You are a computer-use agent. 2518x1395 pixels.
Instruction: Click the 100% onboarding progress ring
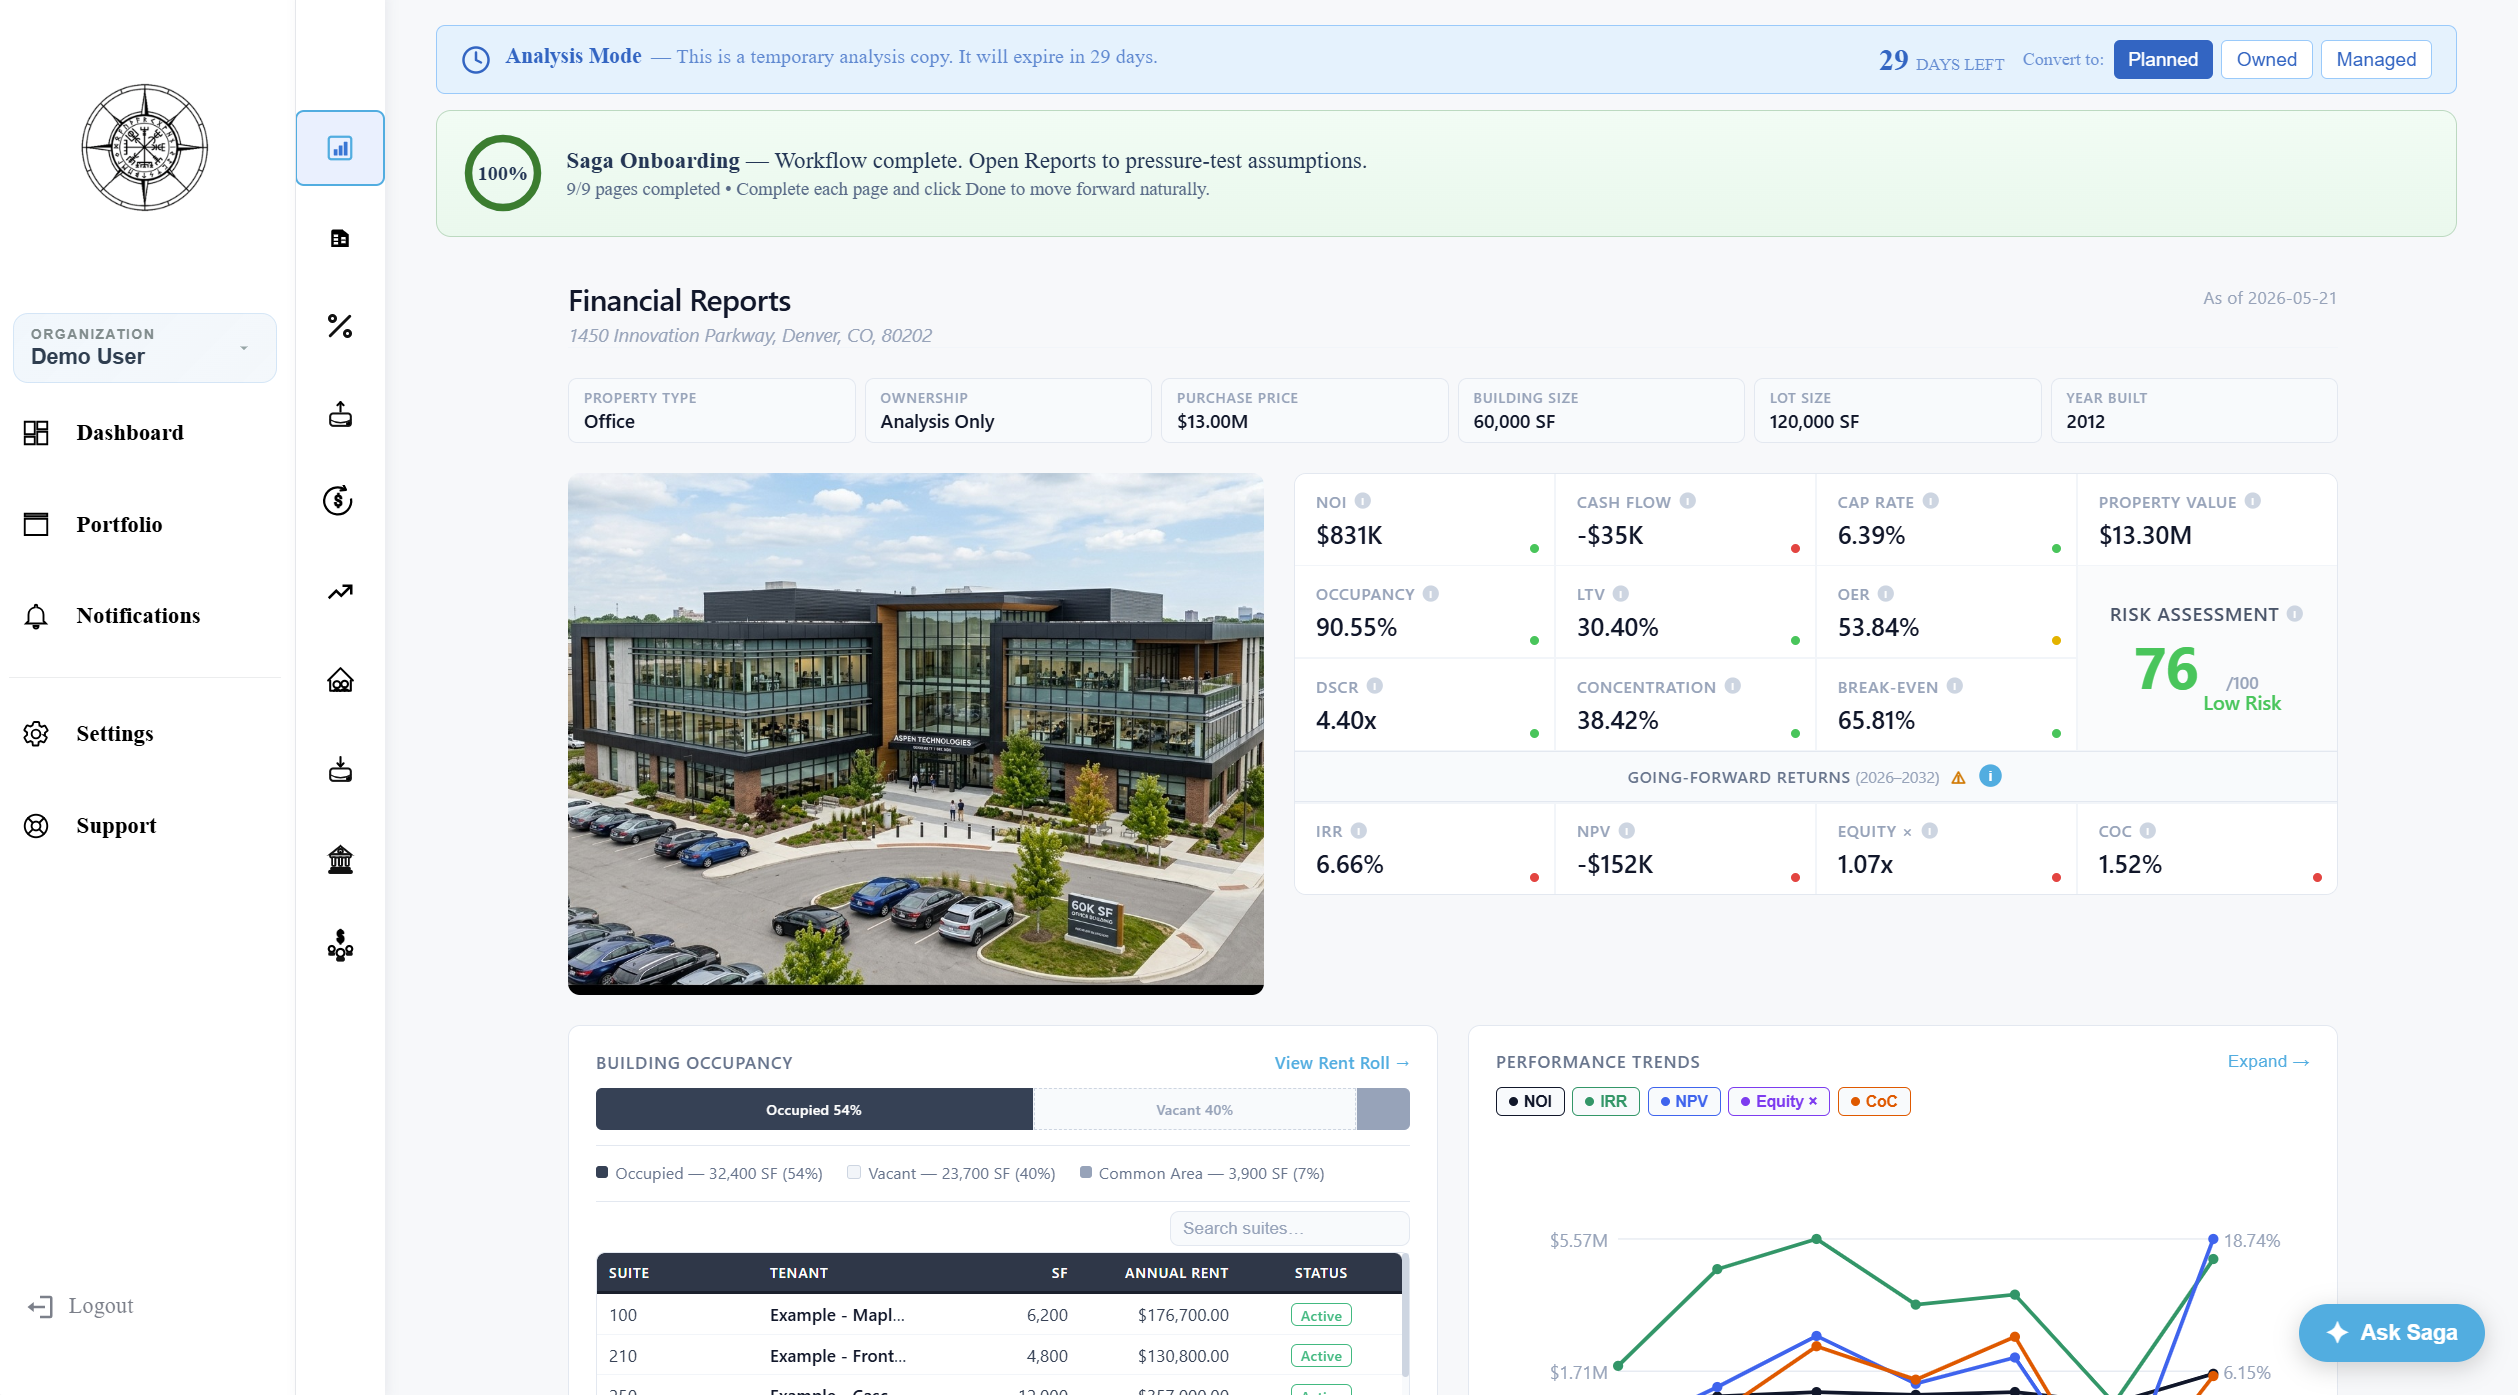(502, 173)
